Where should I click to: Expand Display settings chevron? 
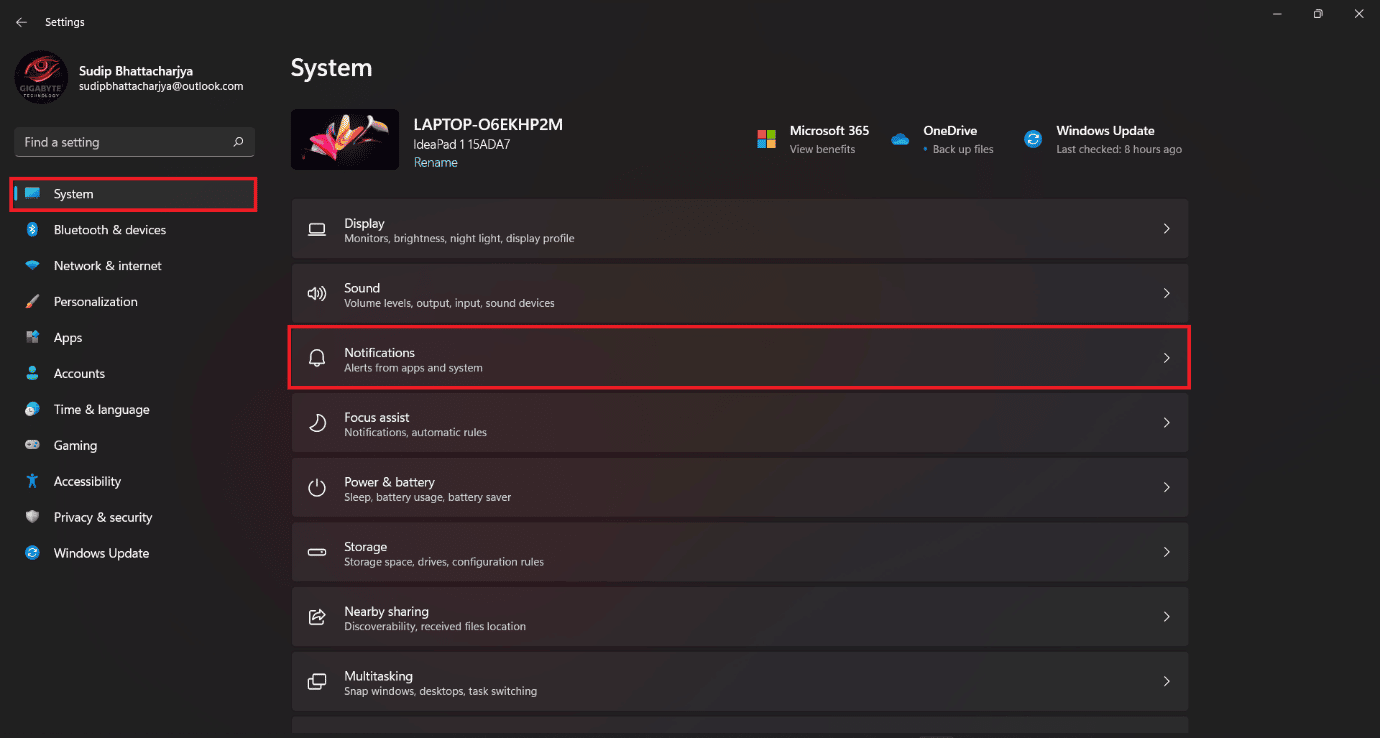pyautogui.click(x=1166, y=229)
